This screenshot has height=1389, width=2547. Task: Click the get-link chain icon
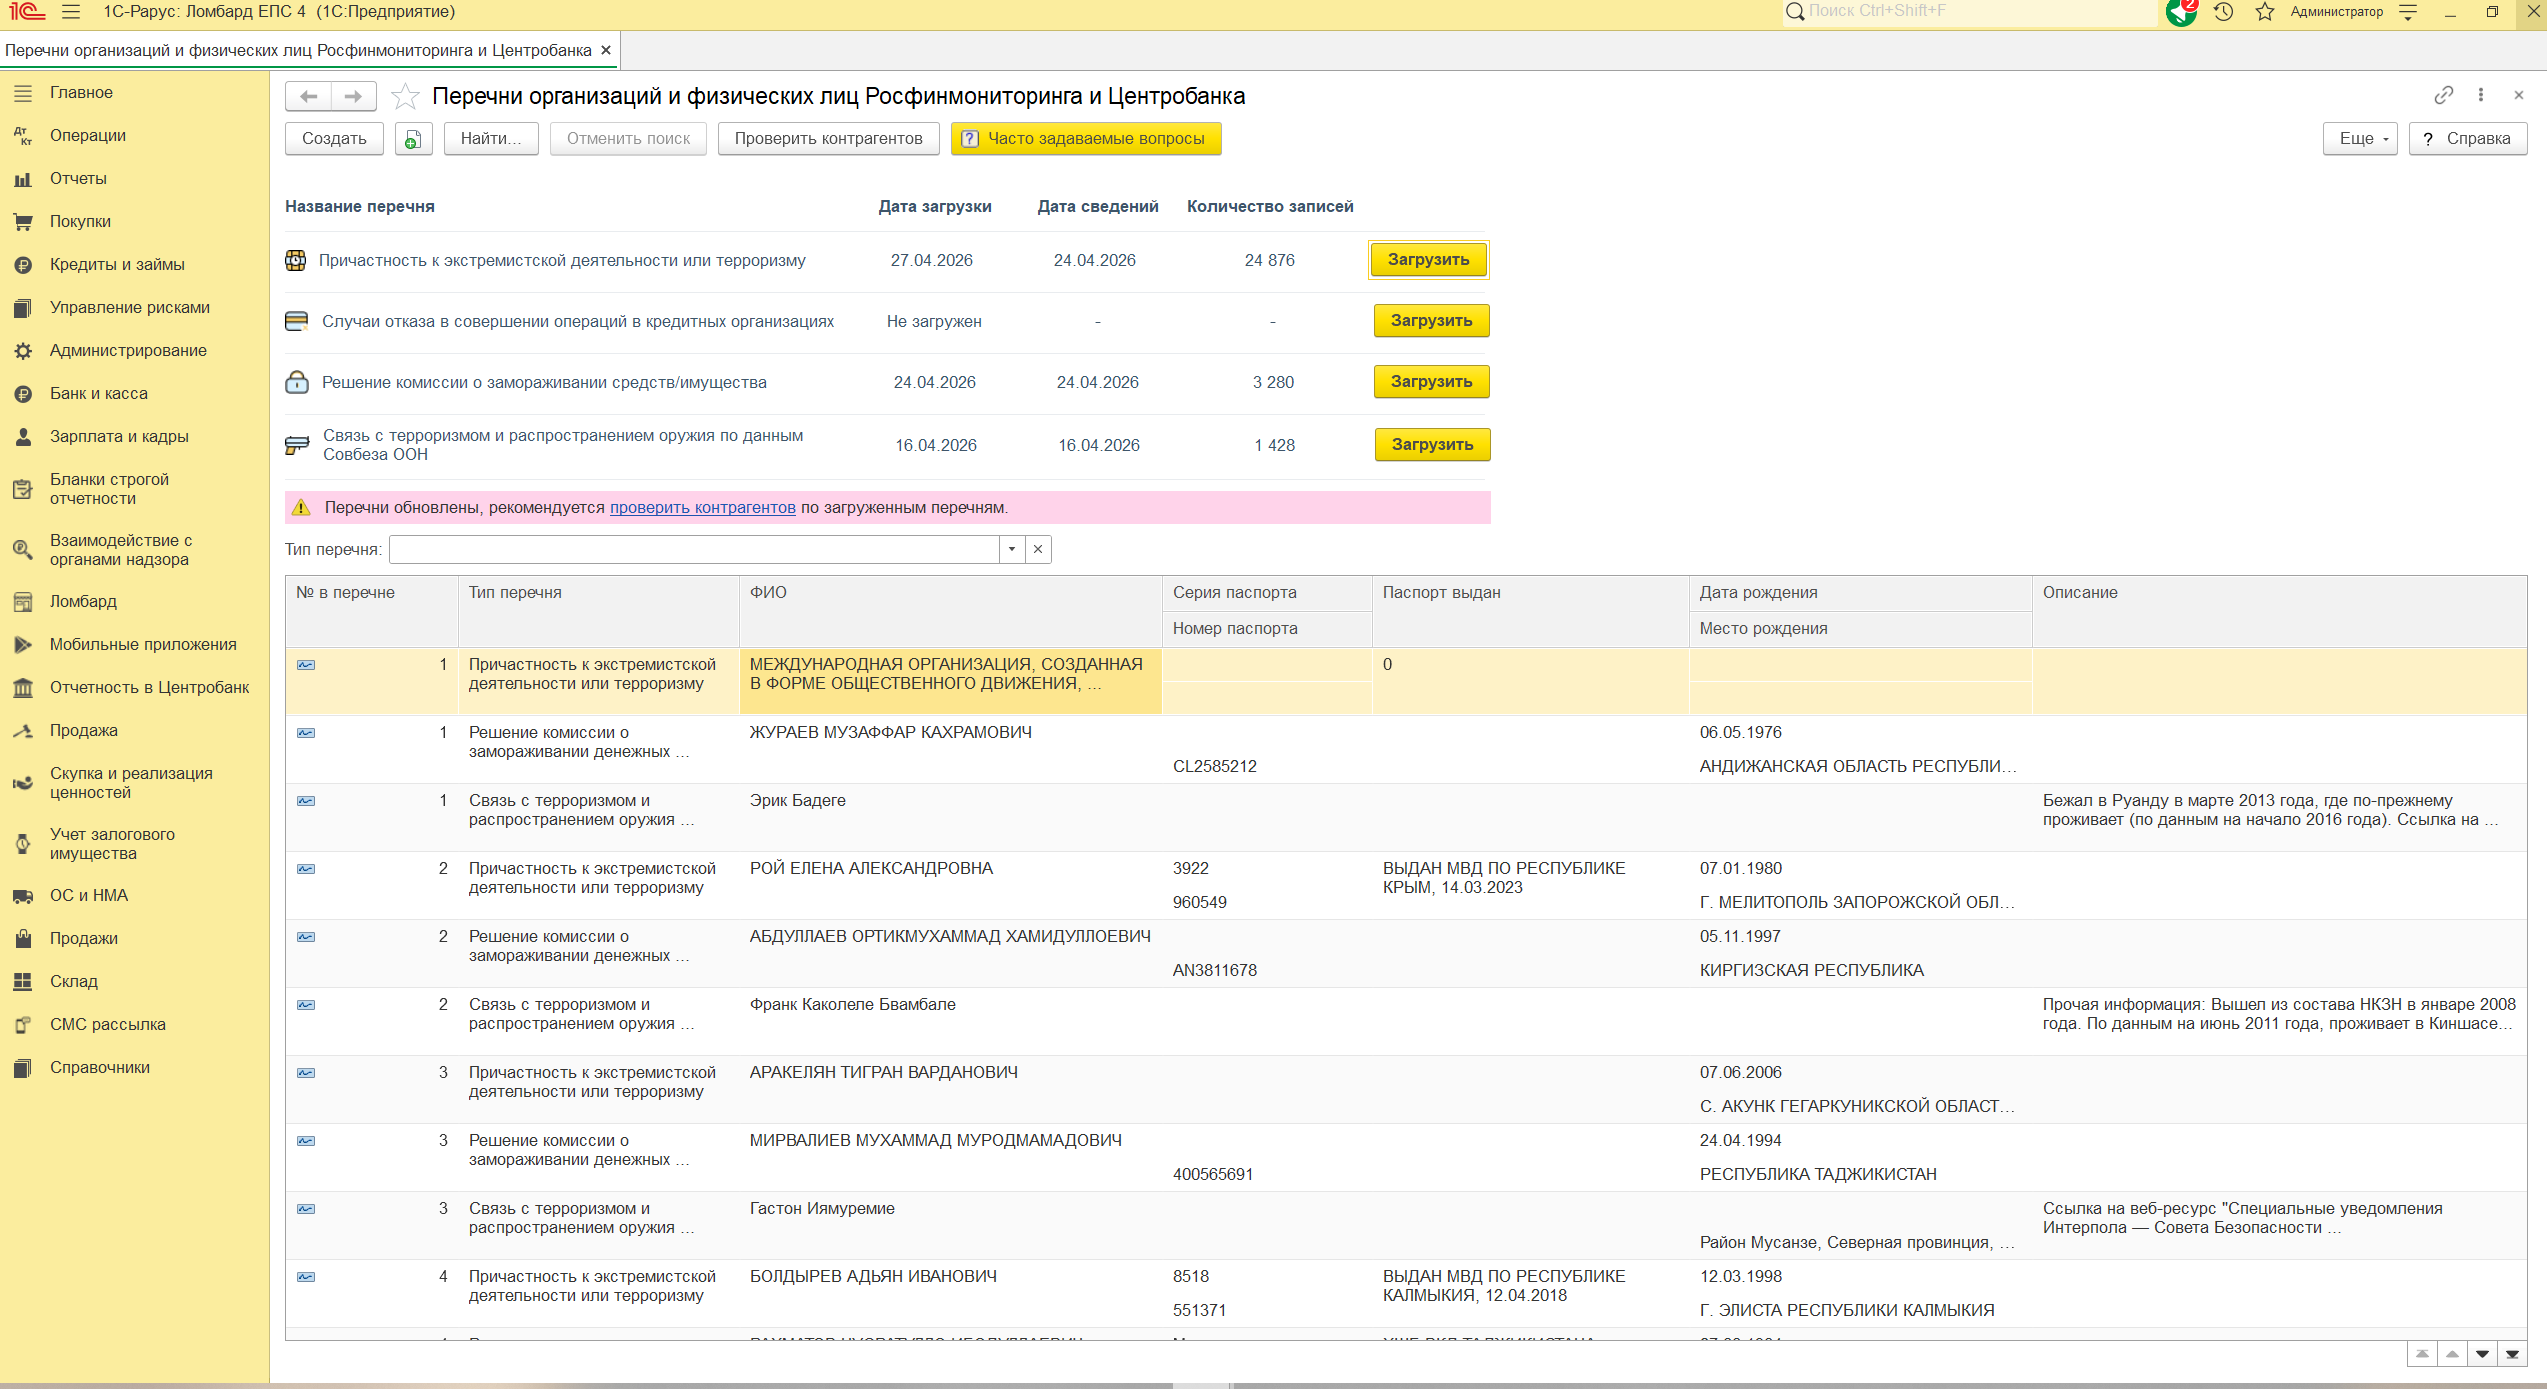pos(2443,95)
